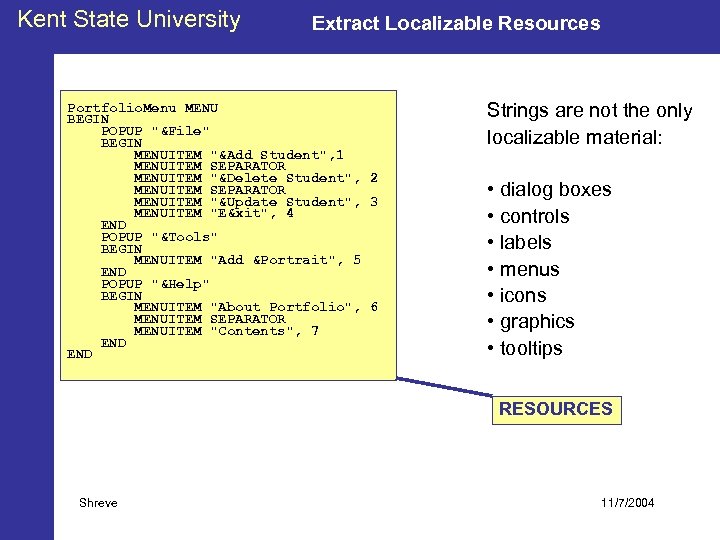The height and width of the screenshot is (540, 720).
Task: Click the tooltips bullet
Action: 525,349
